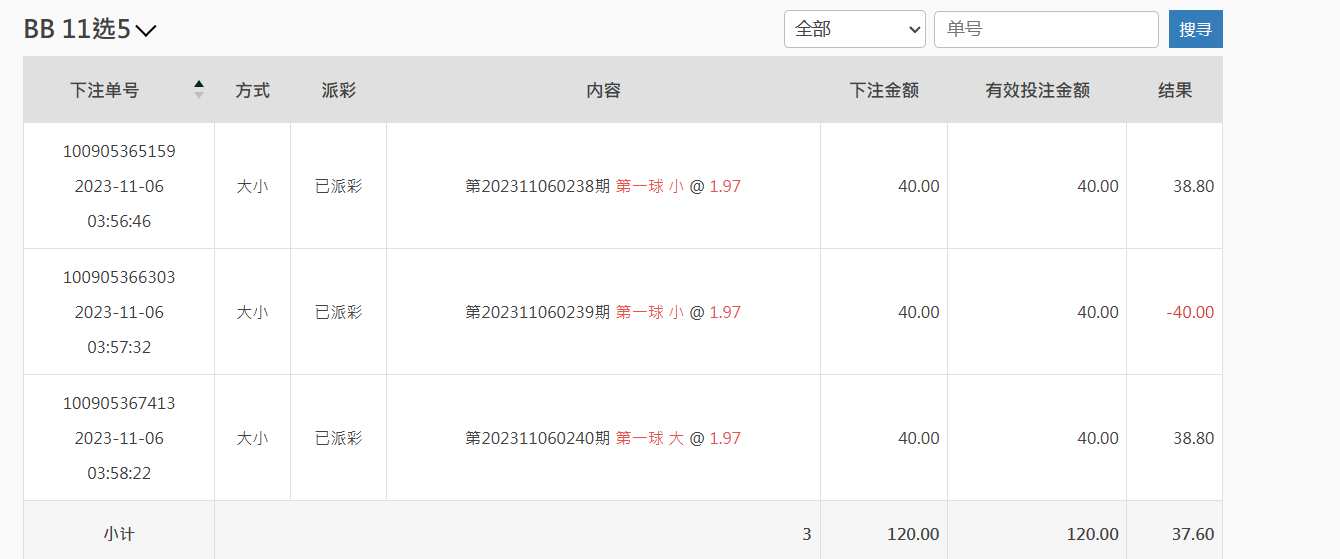Open bet order number 100905366303
The image size is (1340, 559).
pyautogui.click(x=119, y=278)
